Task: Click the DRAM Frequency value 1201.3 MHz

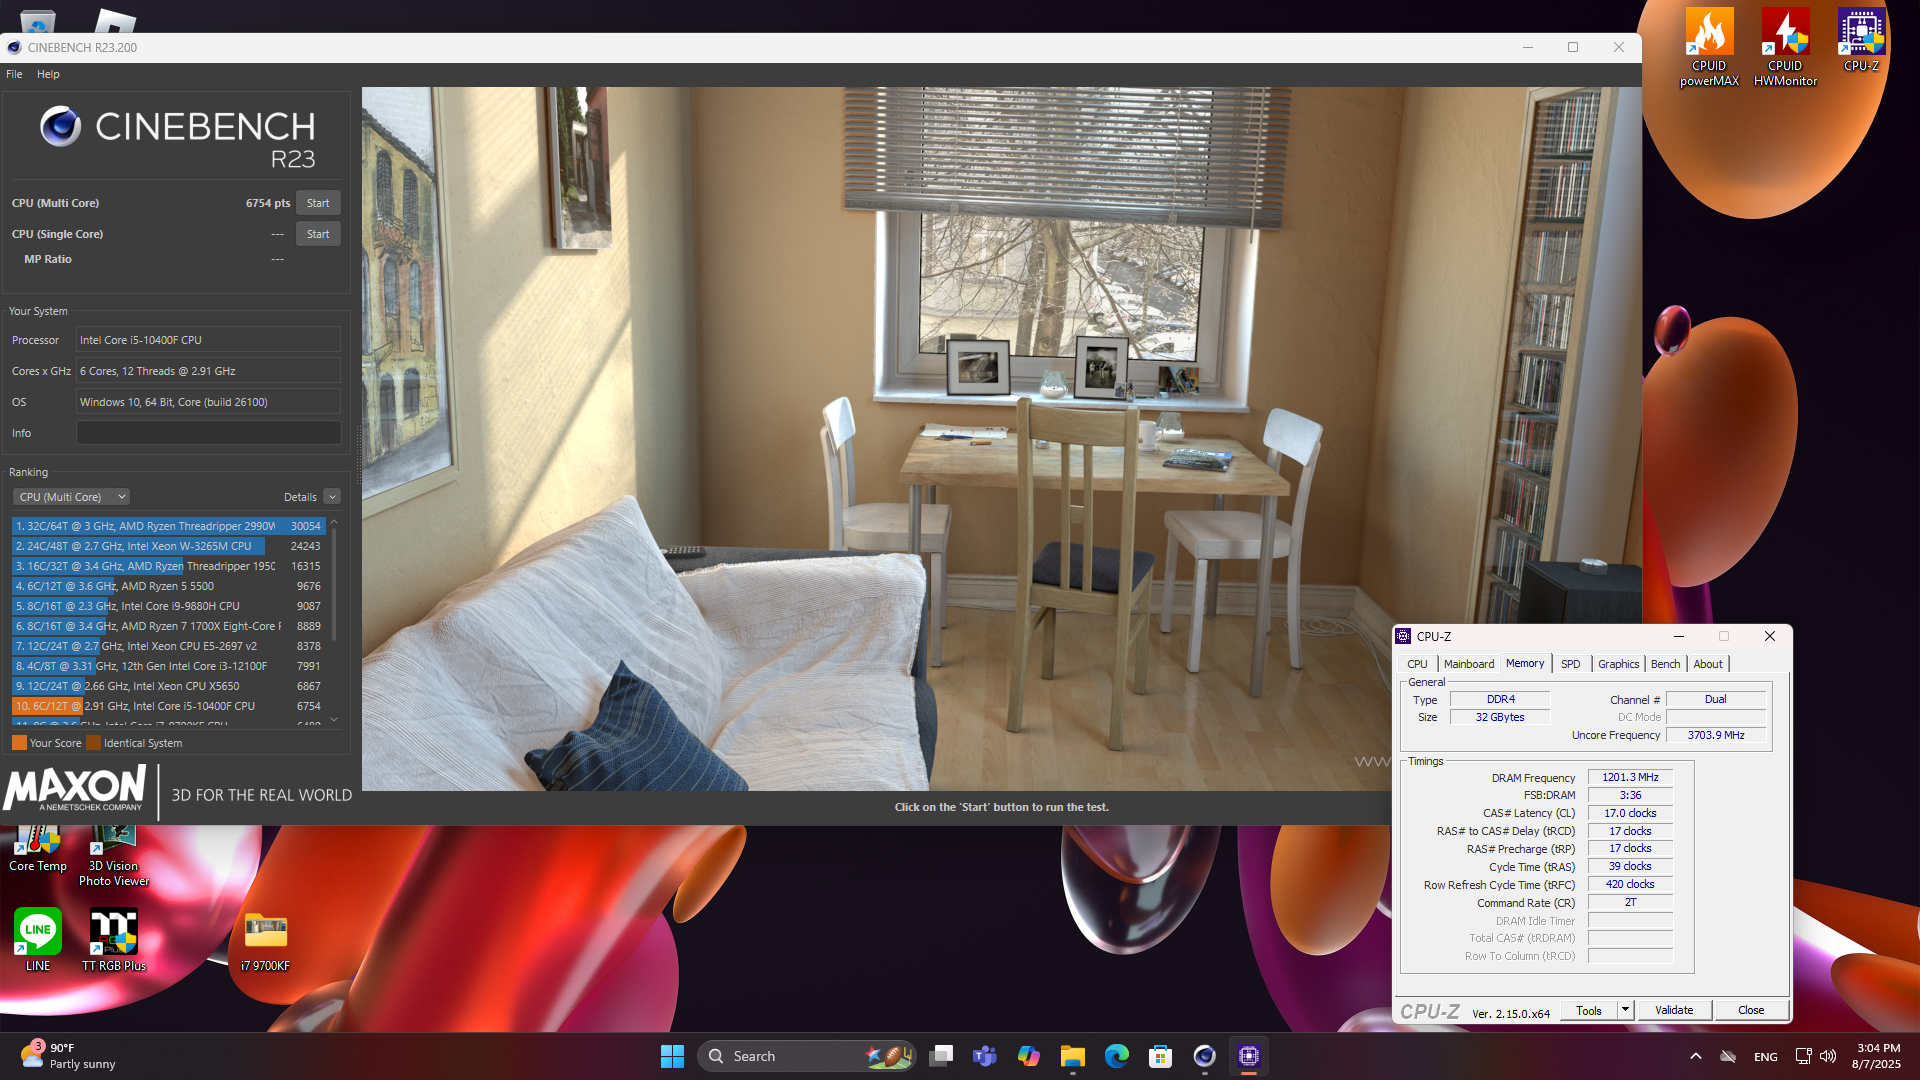Action: (1630, 777)
